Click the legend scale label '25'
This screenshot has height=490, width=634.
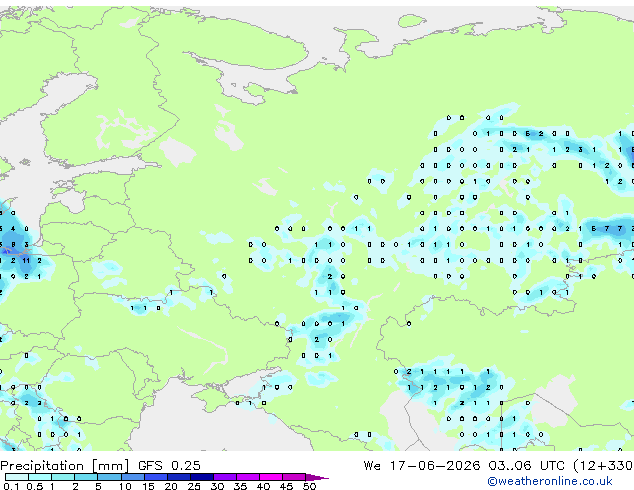(x=194, y=486)
